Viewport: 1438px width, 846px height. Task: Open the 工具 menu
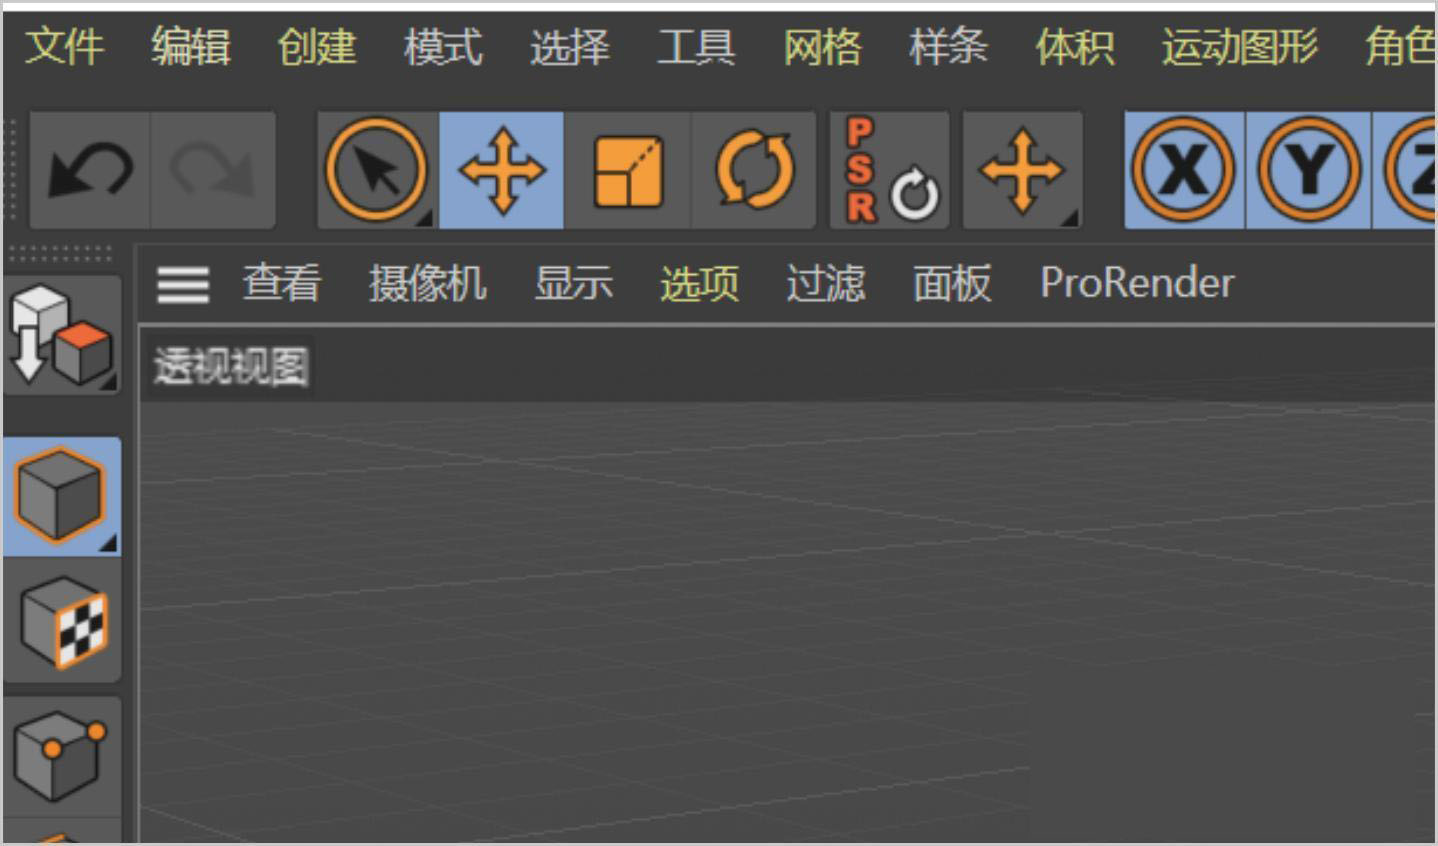click(696, 46)
